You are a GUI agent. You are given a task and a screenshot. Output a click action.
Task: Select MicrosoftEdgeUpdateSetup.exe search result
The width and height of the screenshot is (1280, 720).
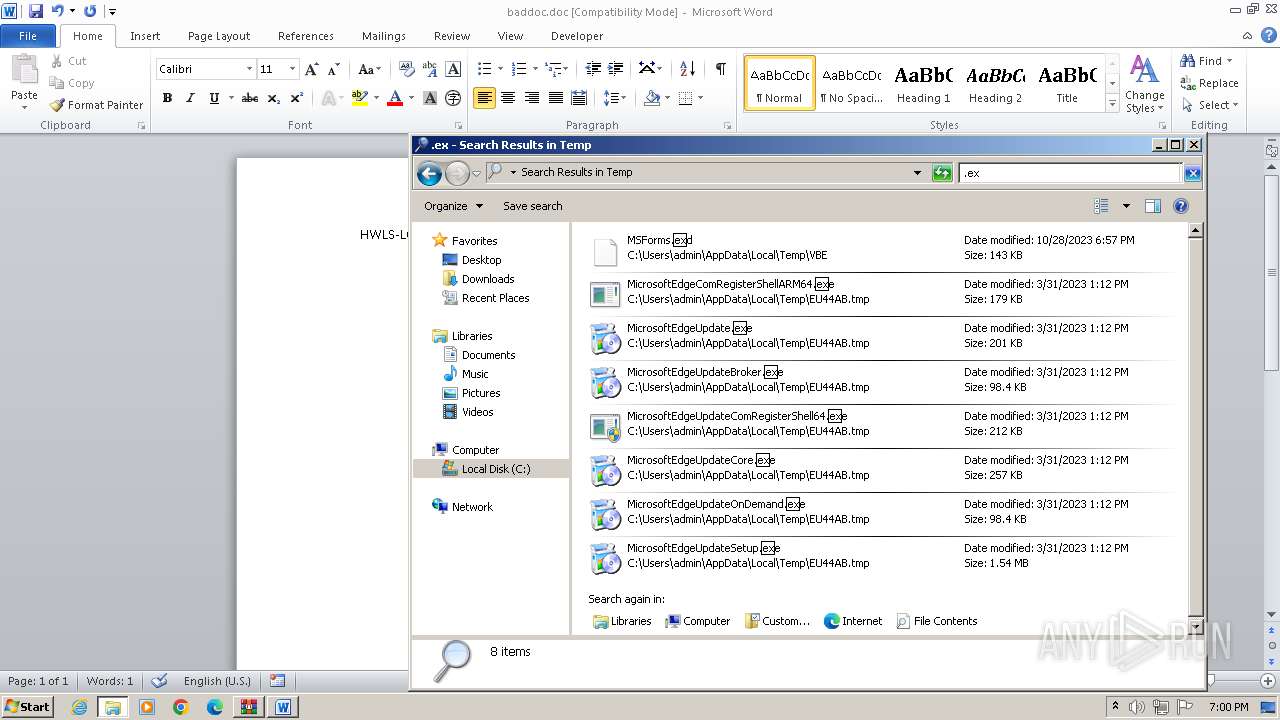(880, 556)
